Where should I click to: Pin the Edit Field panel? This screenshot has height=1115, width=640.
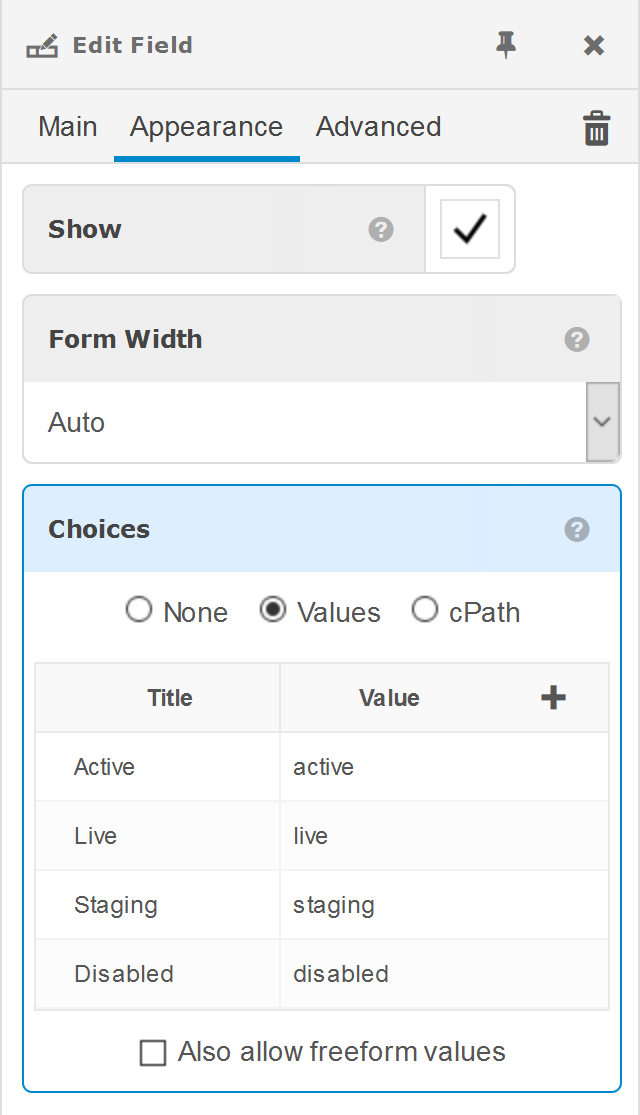[507, 45]
